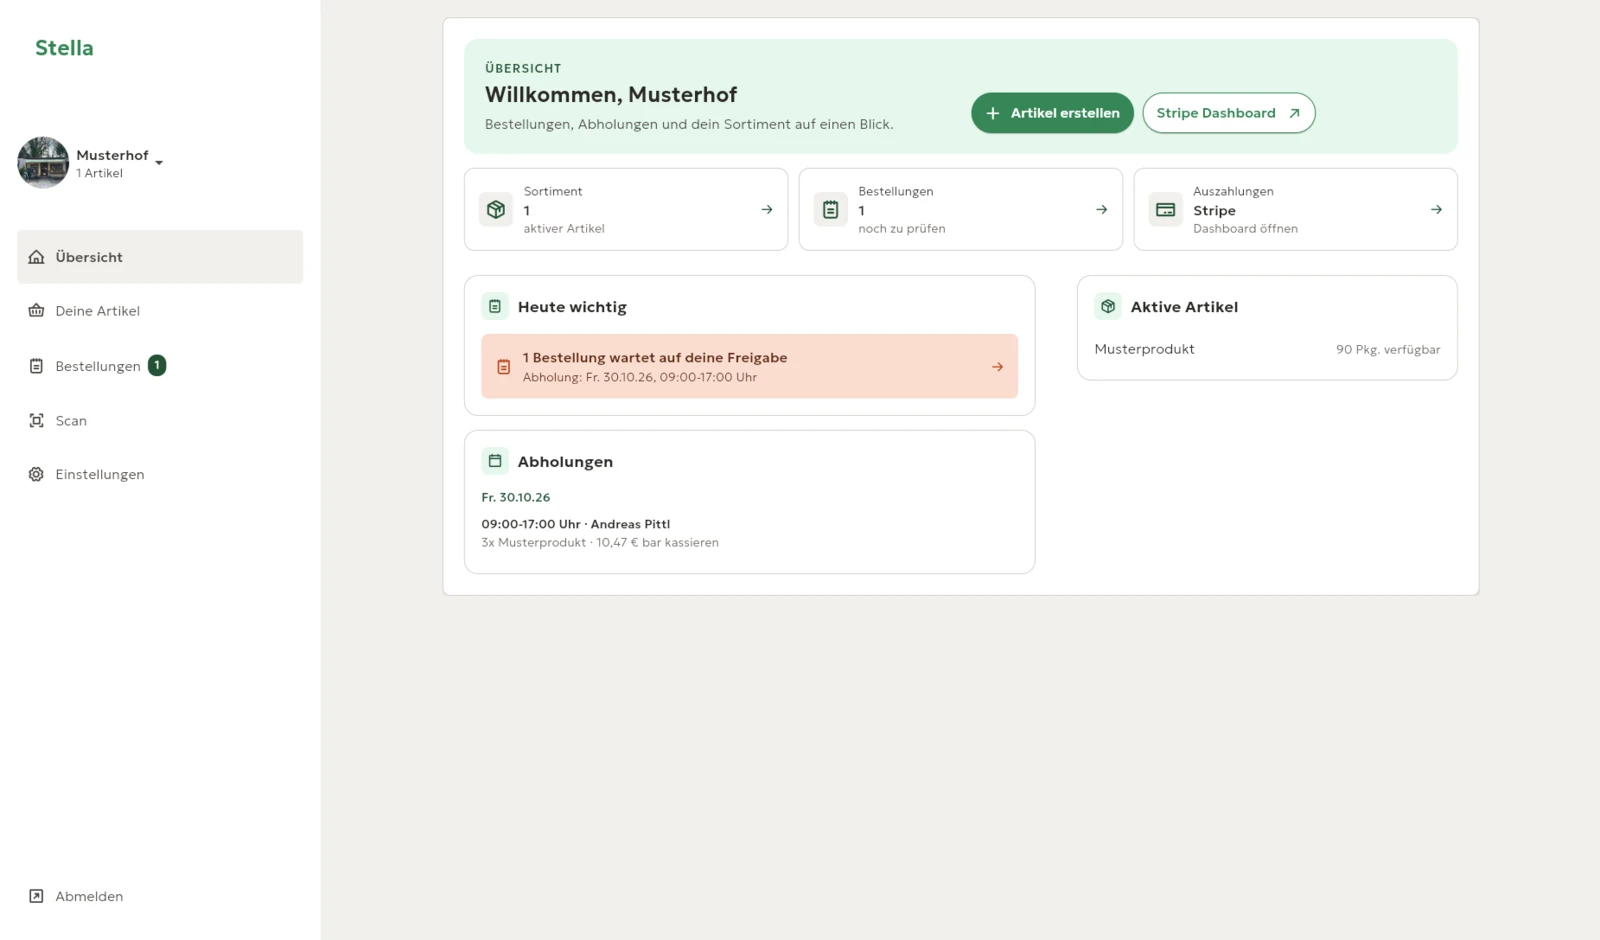Click '1 Artikel' under Musterhof name

(100, 173)
